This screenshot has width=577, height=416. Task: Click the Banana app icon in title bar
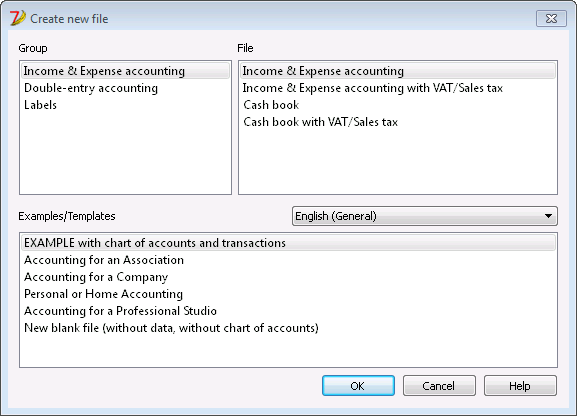pyautogui.click(x=18, y=18)
